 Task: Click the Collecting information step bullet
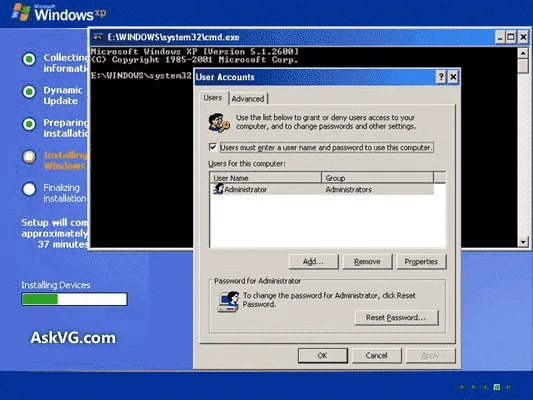[29, 59]
